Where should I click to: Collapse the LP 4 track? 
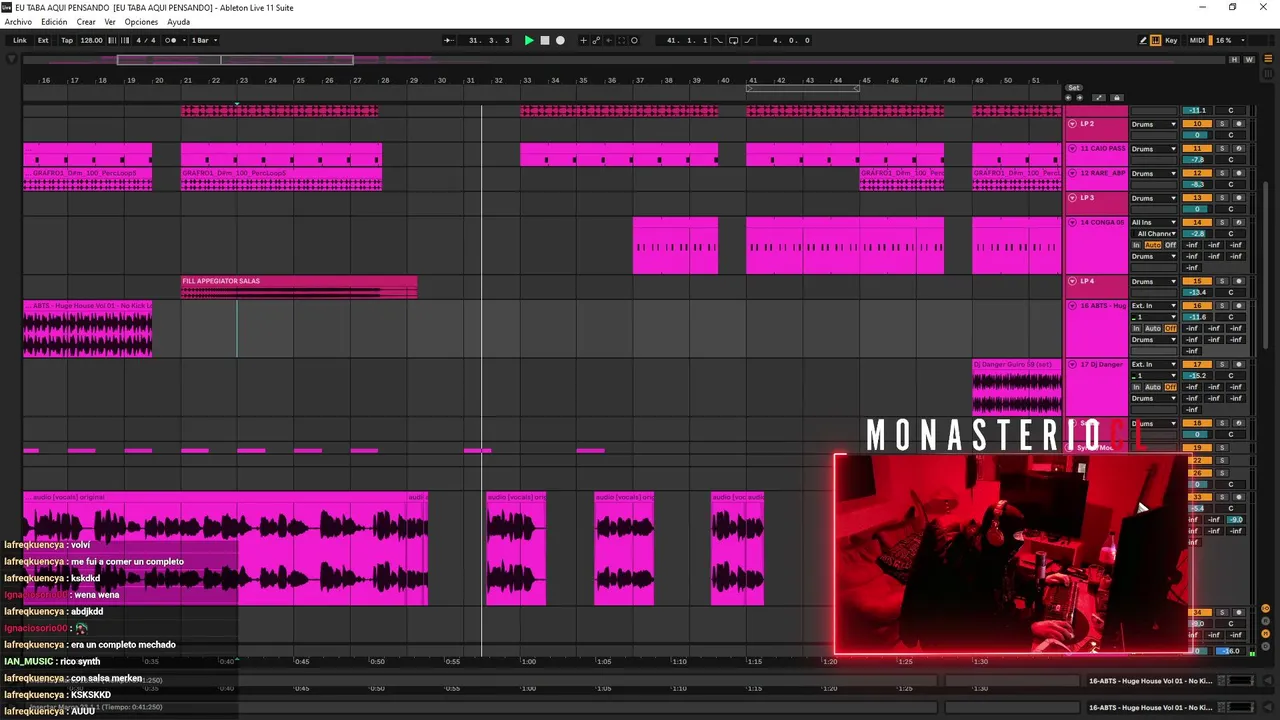pyautogui.click(x=1072, y=282)
